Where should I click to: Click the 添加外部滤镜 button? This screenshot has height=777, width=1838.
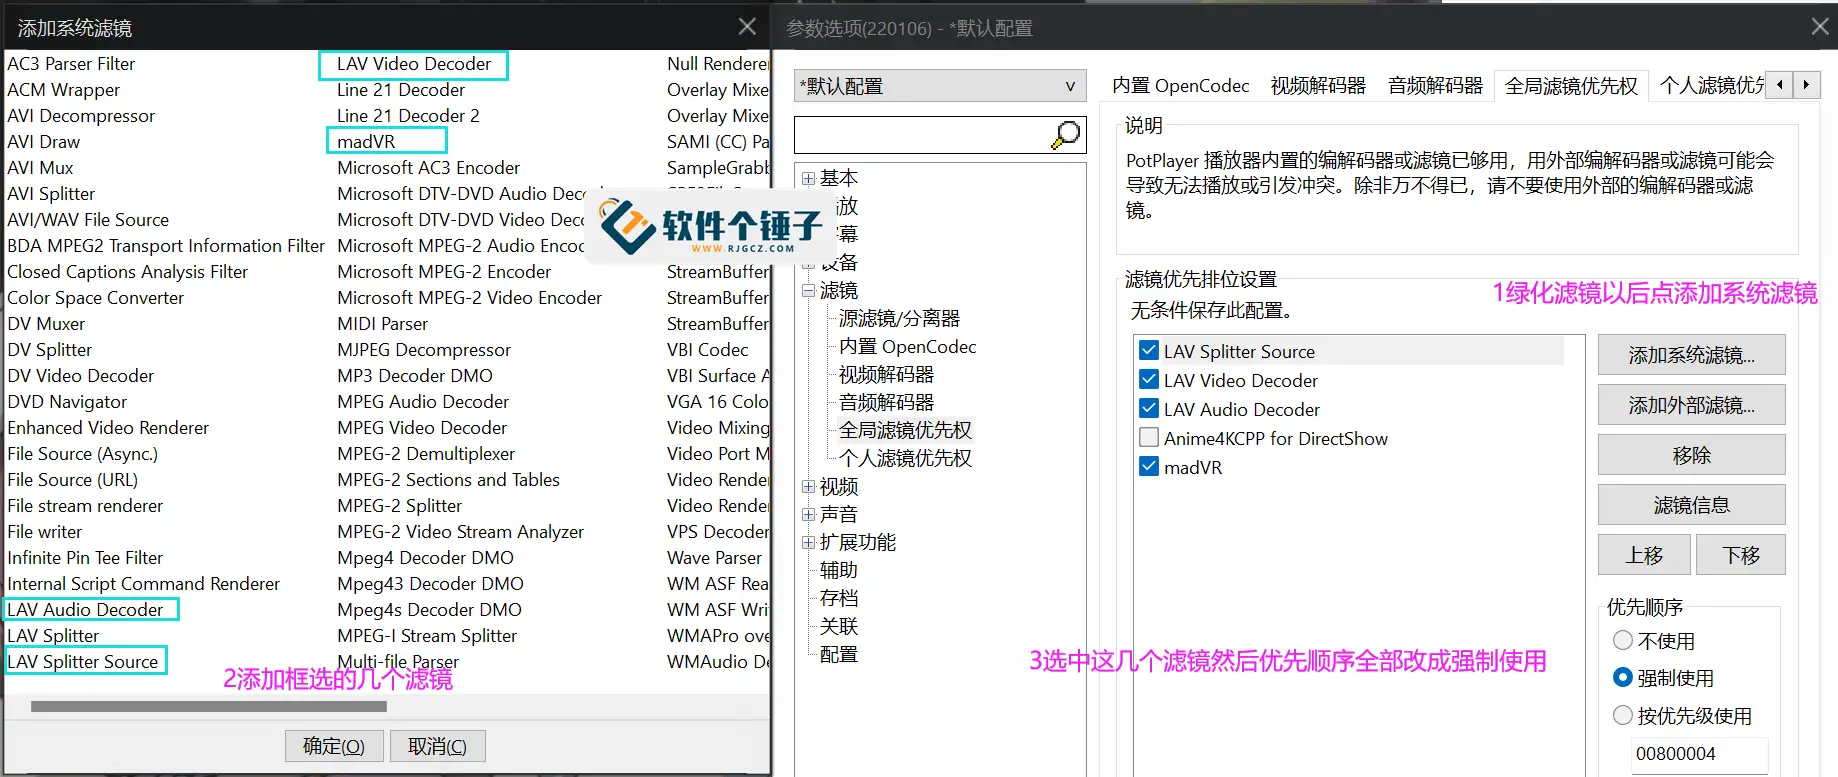[1691, 405]
